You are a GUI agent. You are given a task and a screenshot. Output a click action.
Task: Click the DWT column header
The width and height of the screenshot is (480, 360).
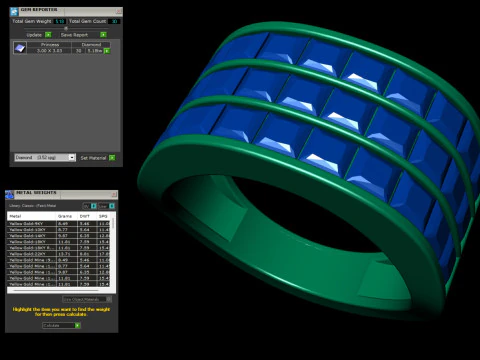click(87, 216)
